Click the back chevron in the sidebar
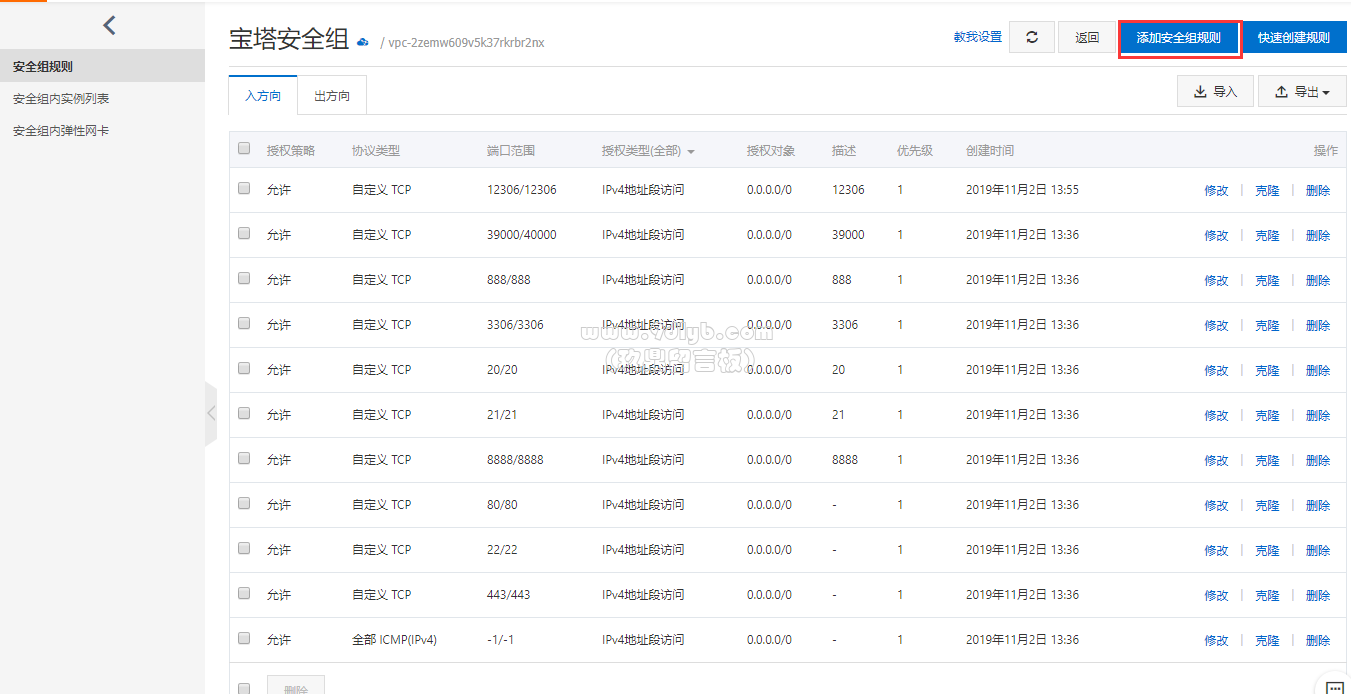The image size is (1351, 694). pyautogui.click(x=110, y=25)
